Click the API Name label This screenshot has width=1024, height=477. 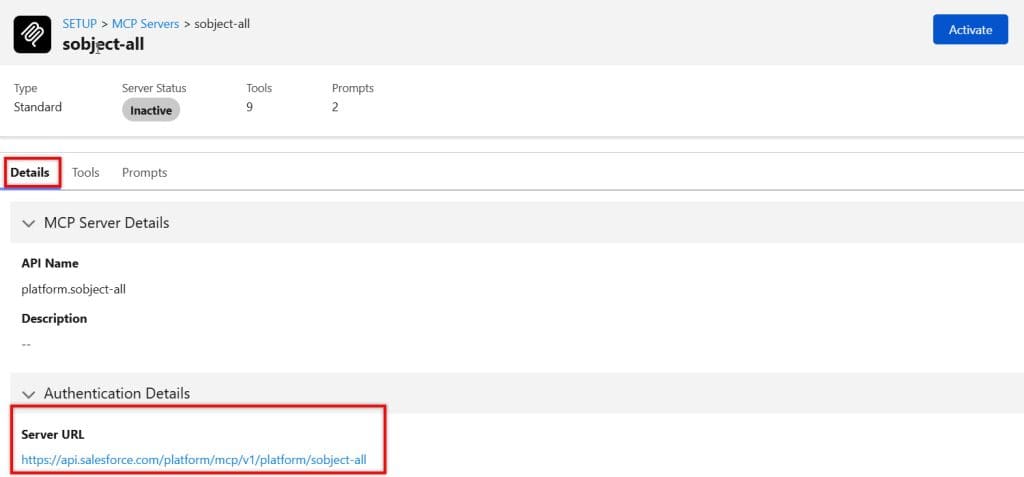click(x=50, y=263)
